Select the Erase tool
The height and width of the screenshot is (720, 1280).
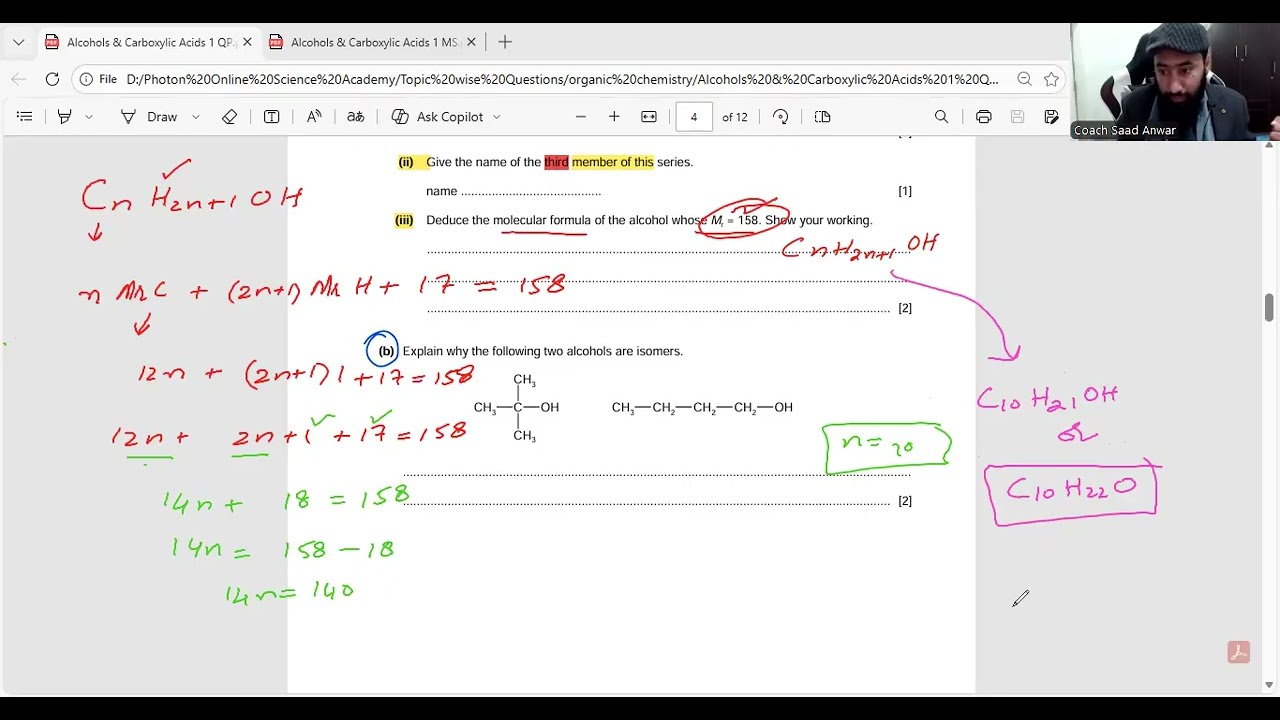tap(230, 117)
